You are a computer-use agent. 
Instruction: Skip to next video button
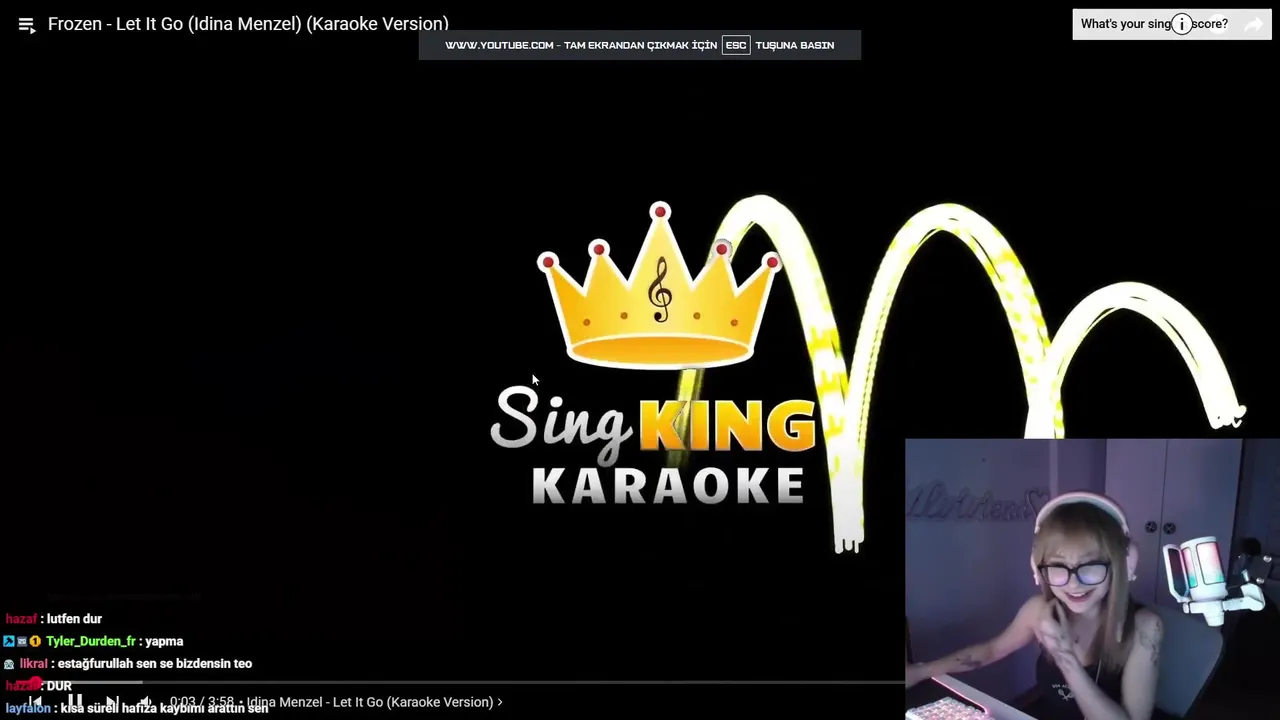[112, 702]
